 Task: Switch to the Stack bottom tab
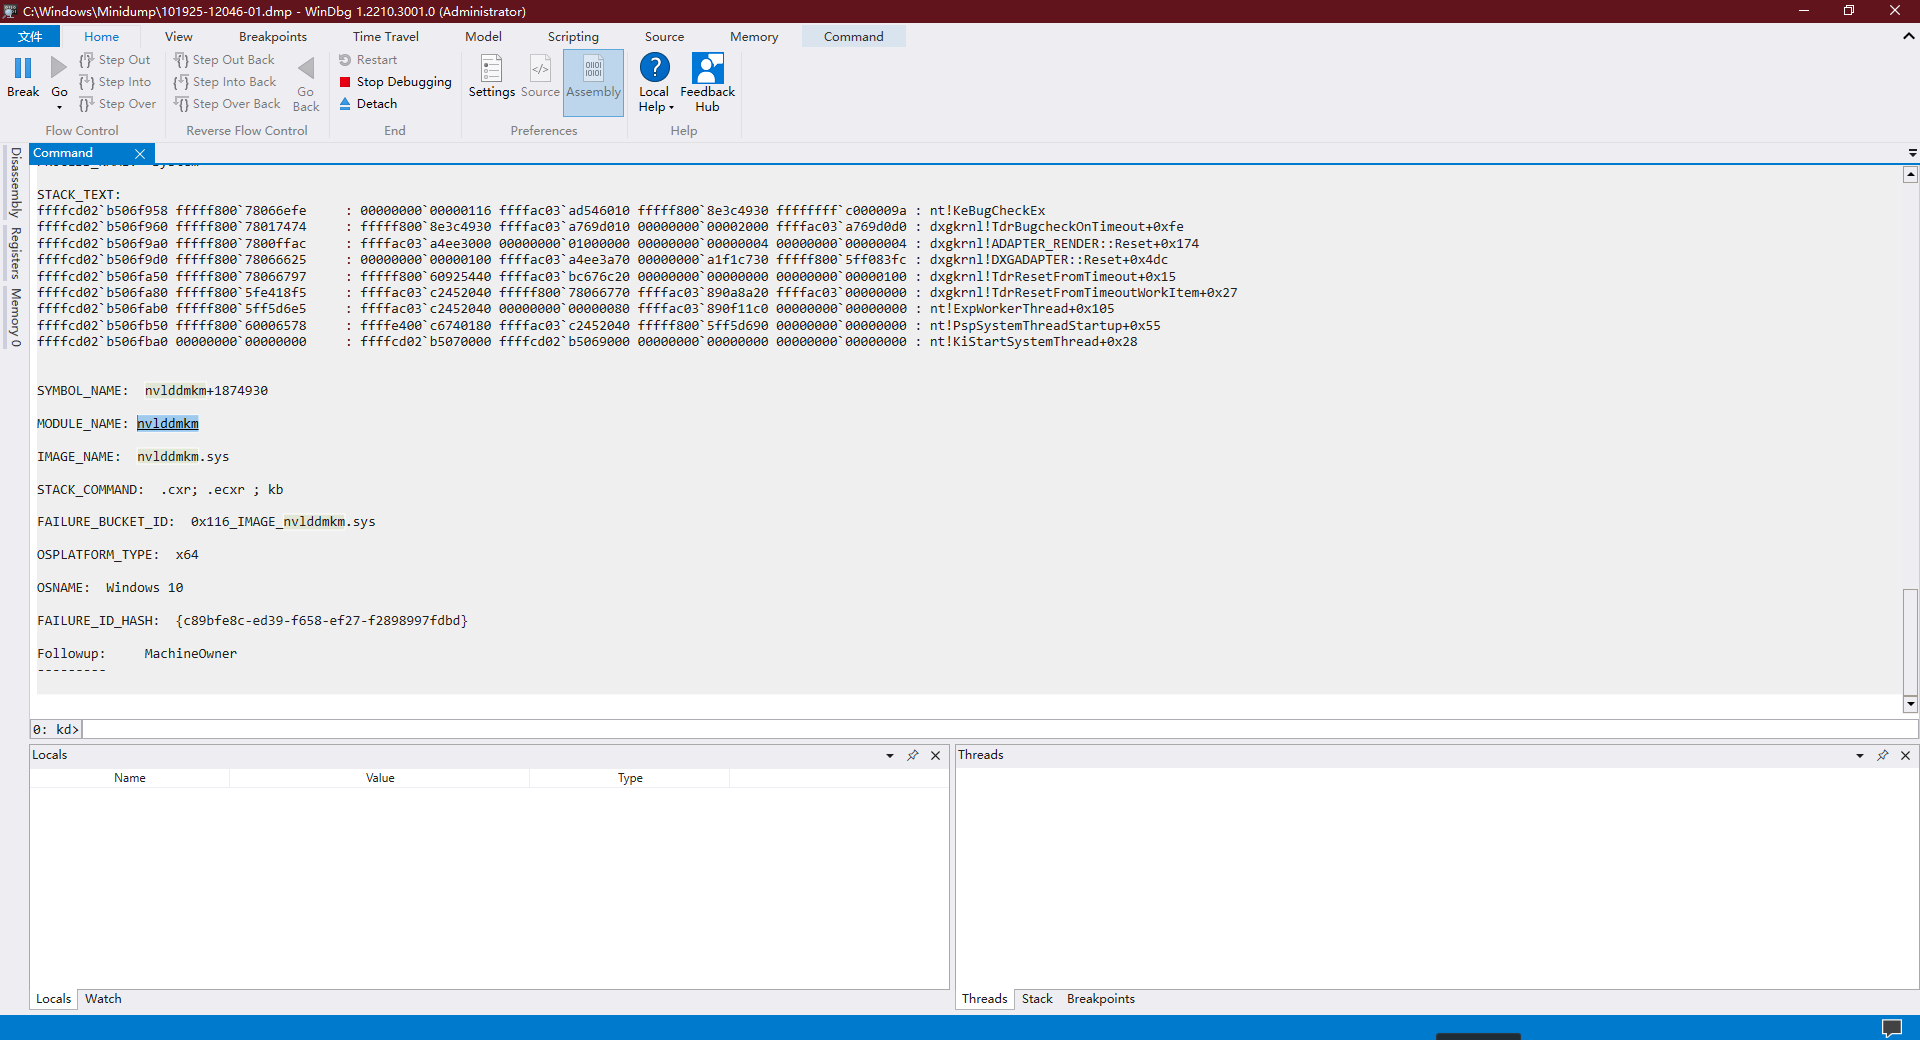pos(1037,999)
